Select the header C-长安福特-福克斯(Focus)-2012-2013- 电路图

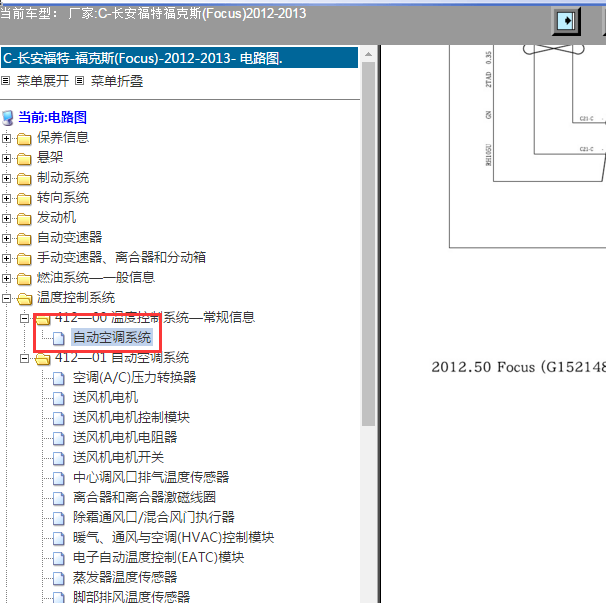179,58
